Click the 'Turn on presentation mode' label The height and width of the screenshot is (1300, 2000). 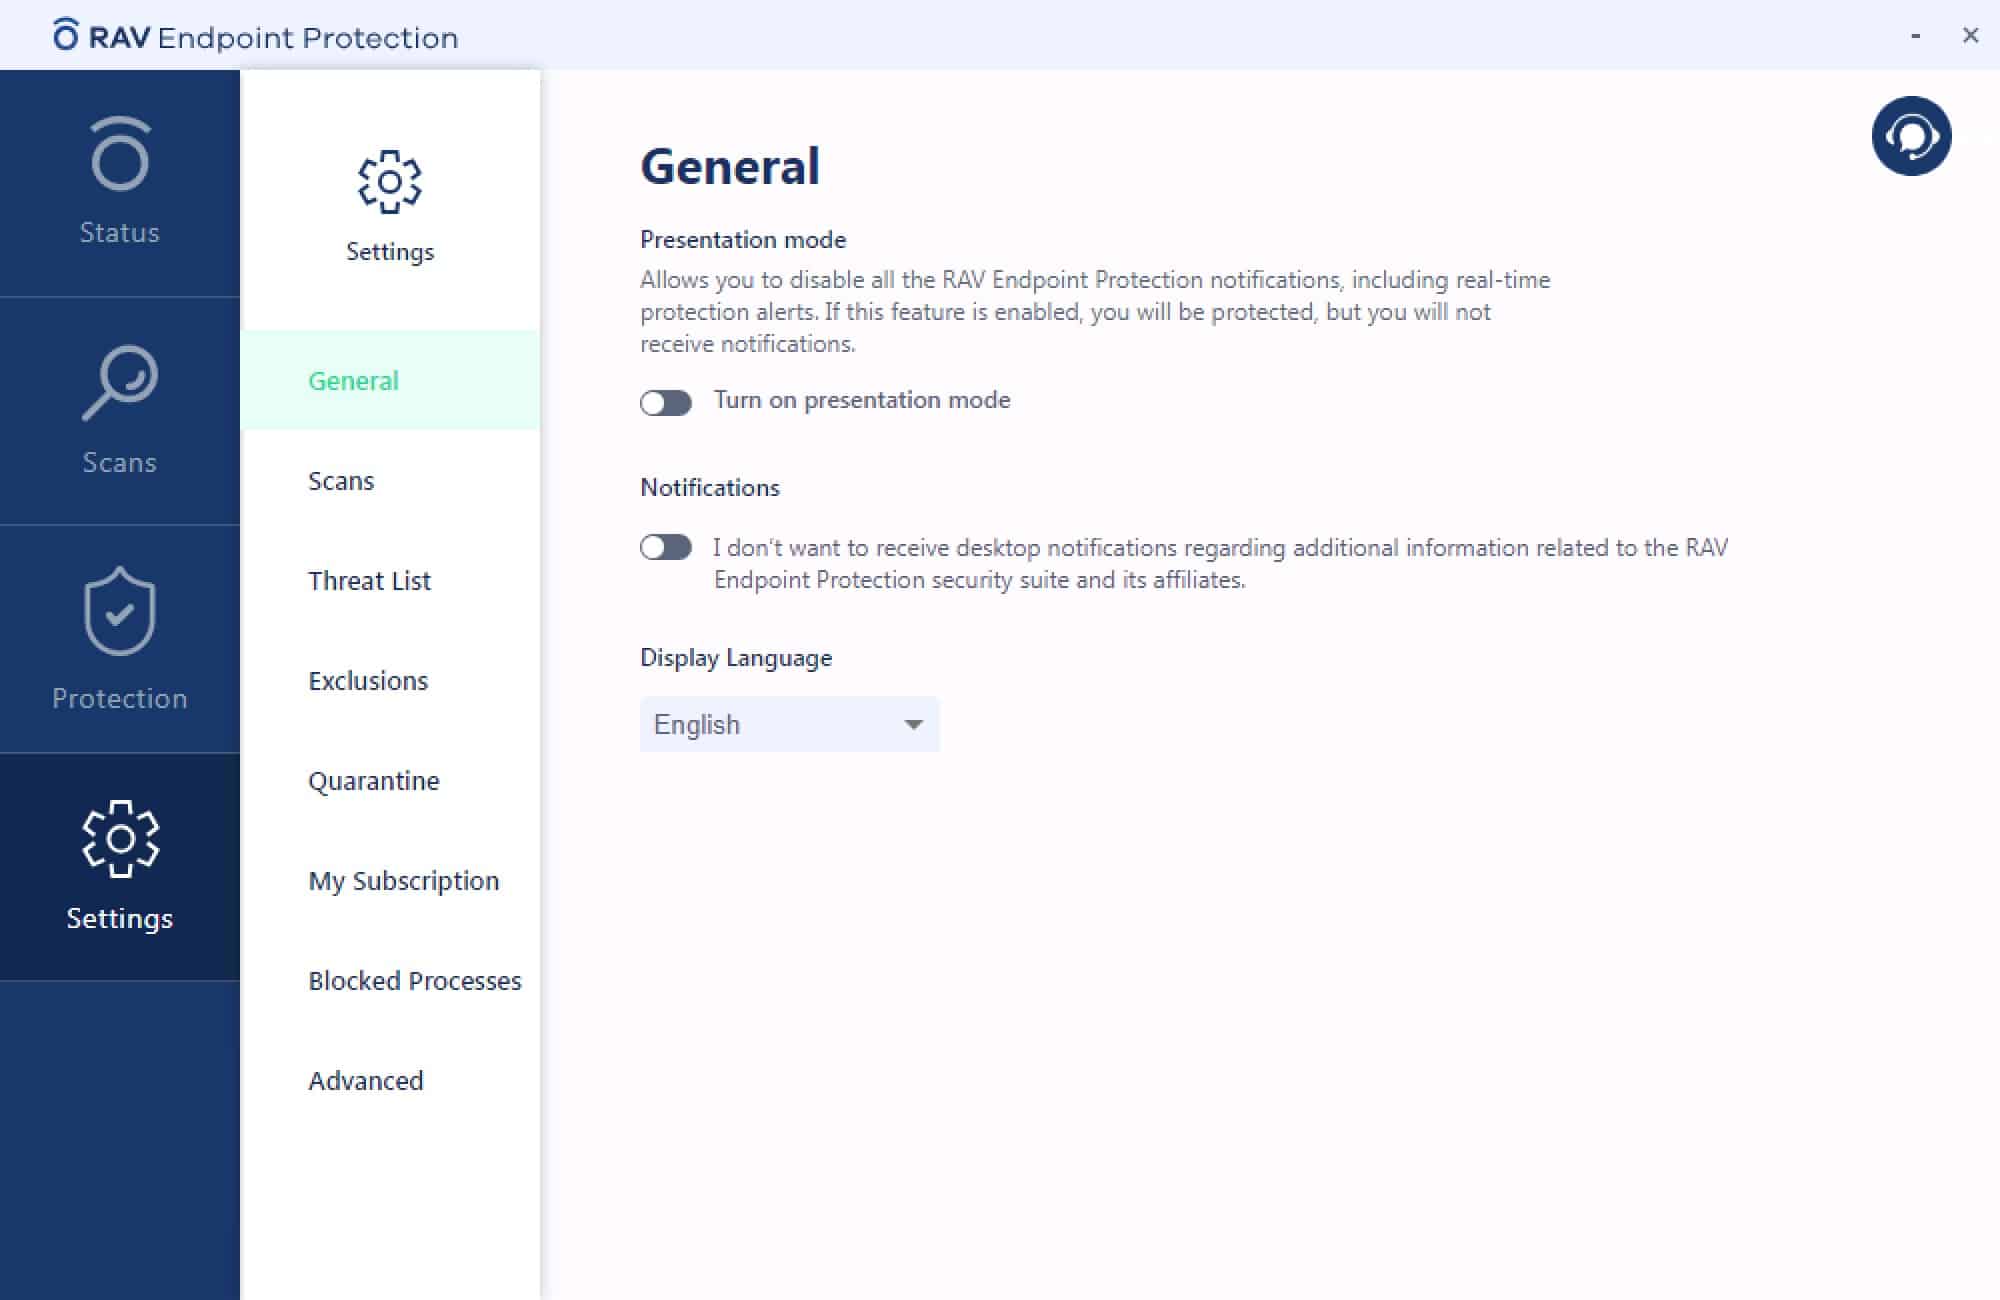point(862,400)
